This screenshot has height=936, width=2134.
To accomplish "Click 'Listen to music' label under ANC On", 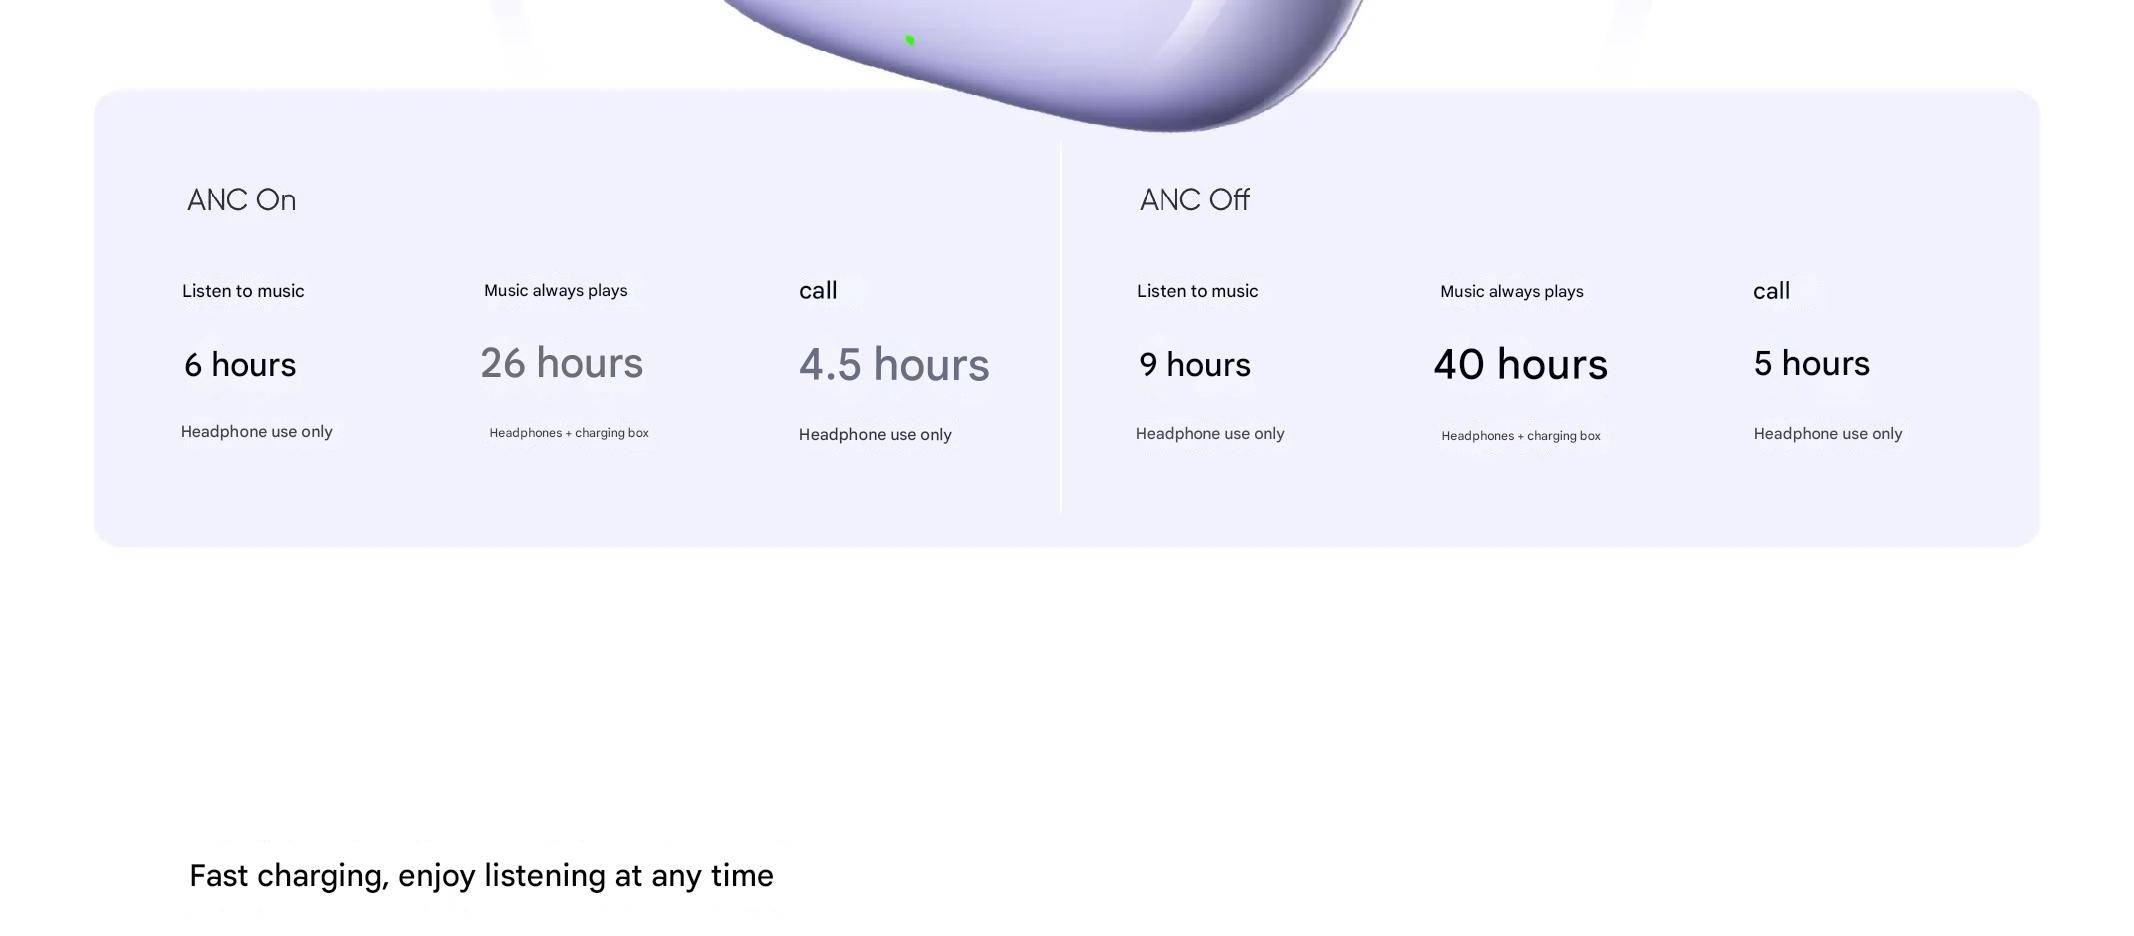I will click(x=243, y=291).
